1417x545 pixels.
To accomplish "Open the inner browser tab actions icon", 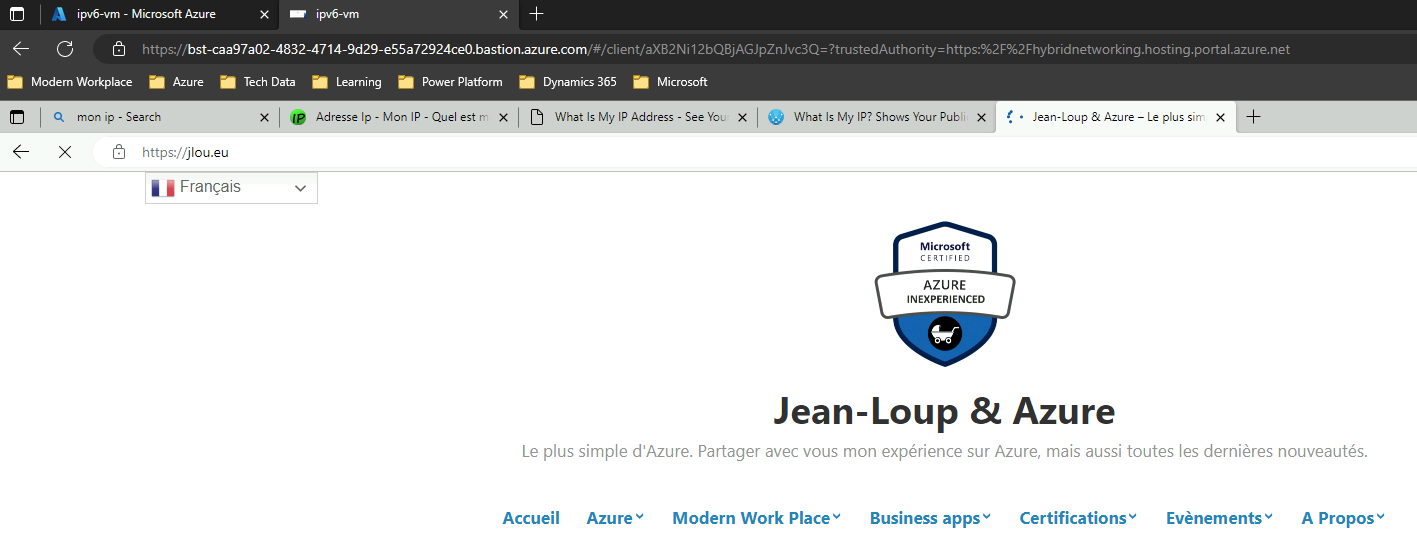I will 17,117.
